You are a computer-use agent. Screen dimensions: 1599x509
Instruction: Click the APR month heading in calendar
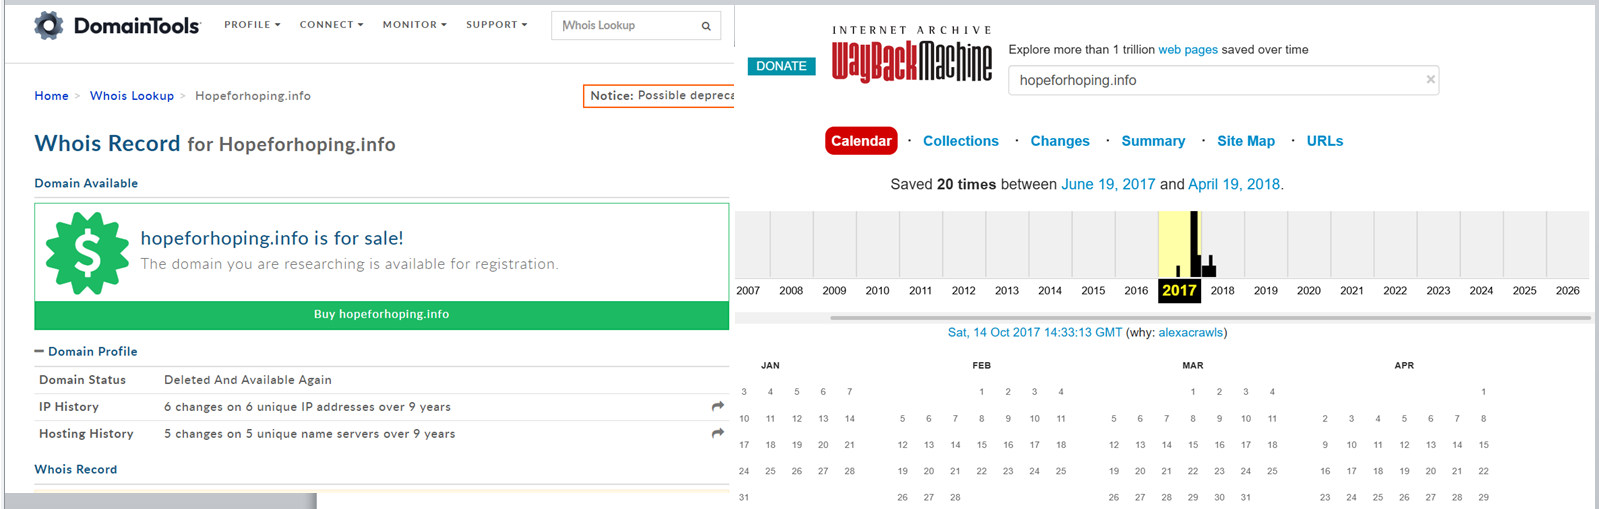[1404, 366]
